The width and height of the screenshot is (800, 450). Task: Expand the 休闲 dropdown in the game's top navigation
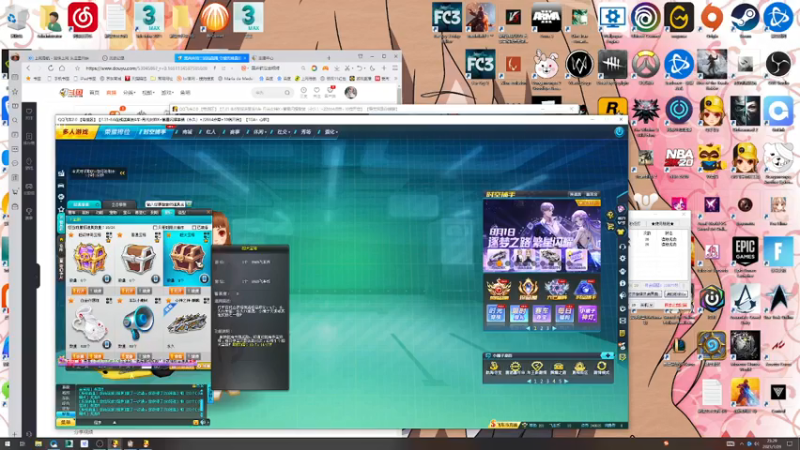point(259,132)
